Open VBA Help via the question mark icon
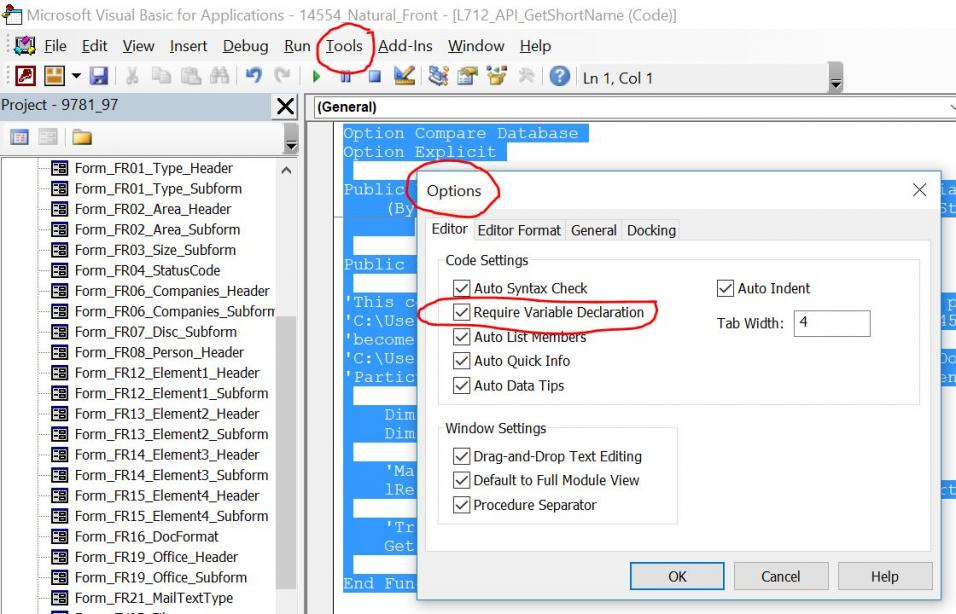This screenshot has width=956, height=614. coord(560,77)
